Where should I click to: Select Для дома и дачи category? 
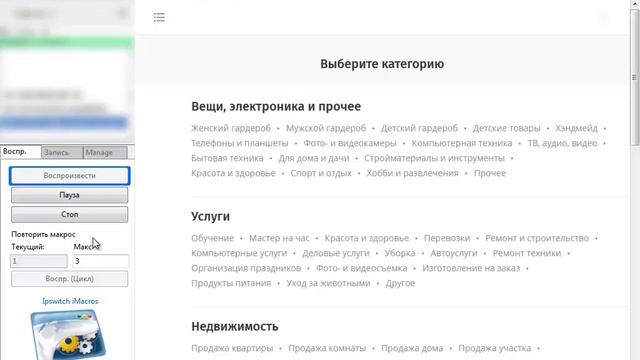click(x=314, y=158)
